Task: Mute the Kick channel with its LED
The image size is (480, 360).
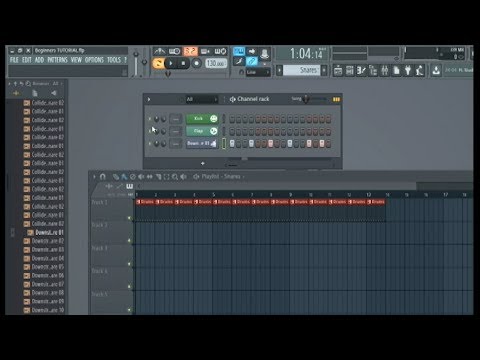Action: (149, 119)
